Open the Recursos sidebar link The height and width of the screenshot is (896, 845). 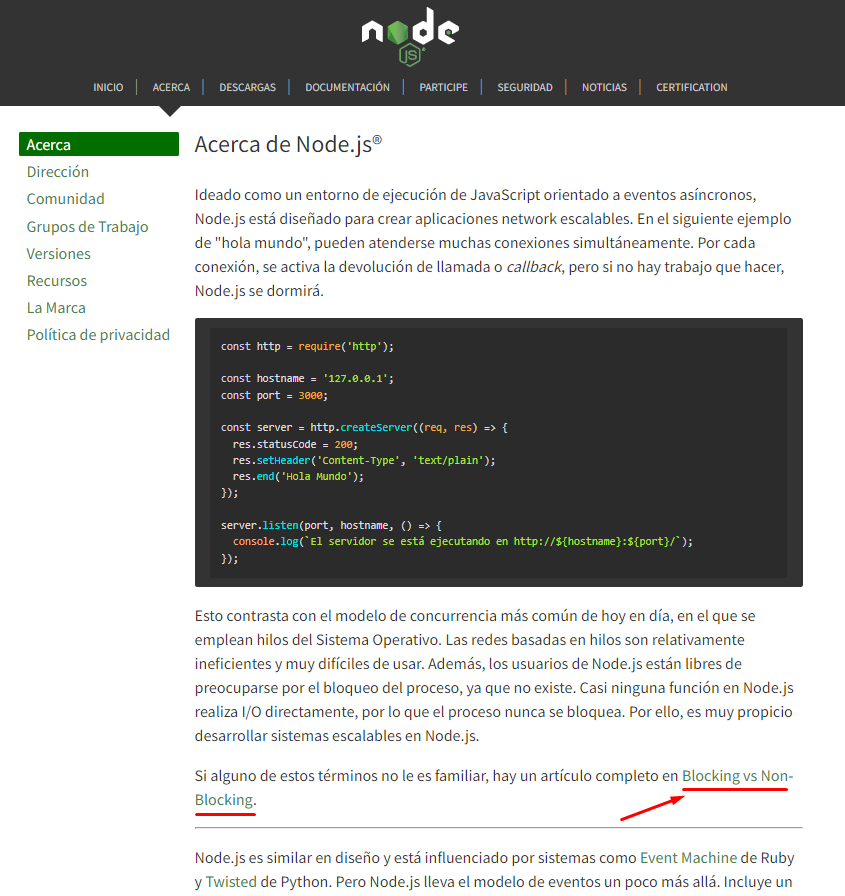tap(57, 281)
